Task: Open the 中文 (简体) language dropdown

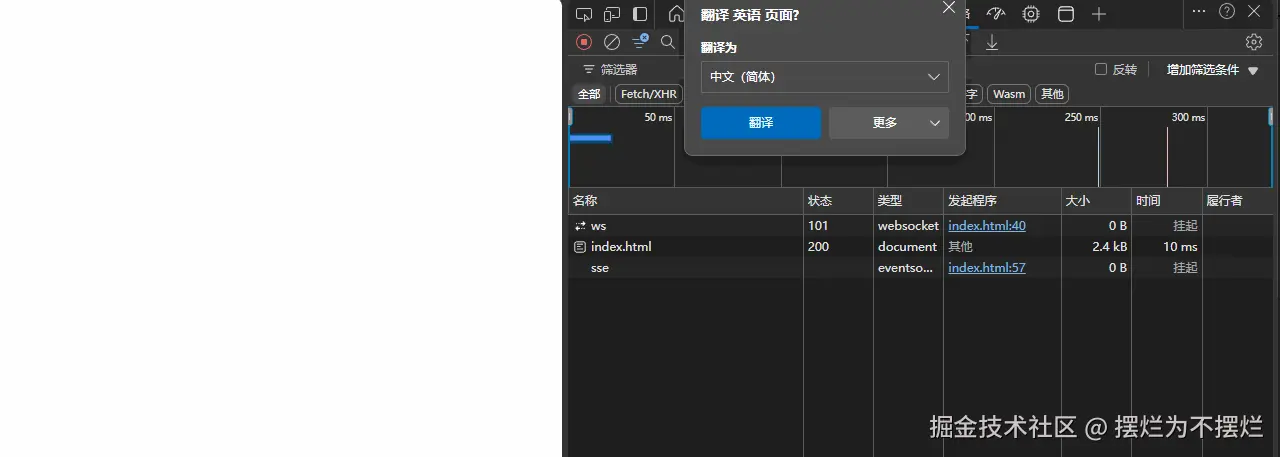Action: [825, 77]
